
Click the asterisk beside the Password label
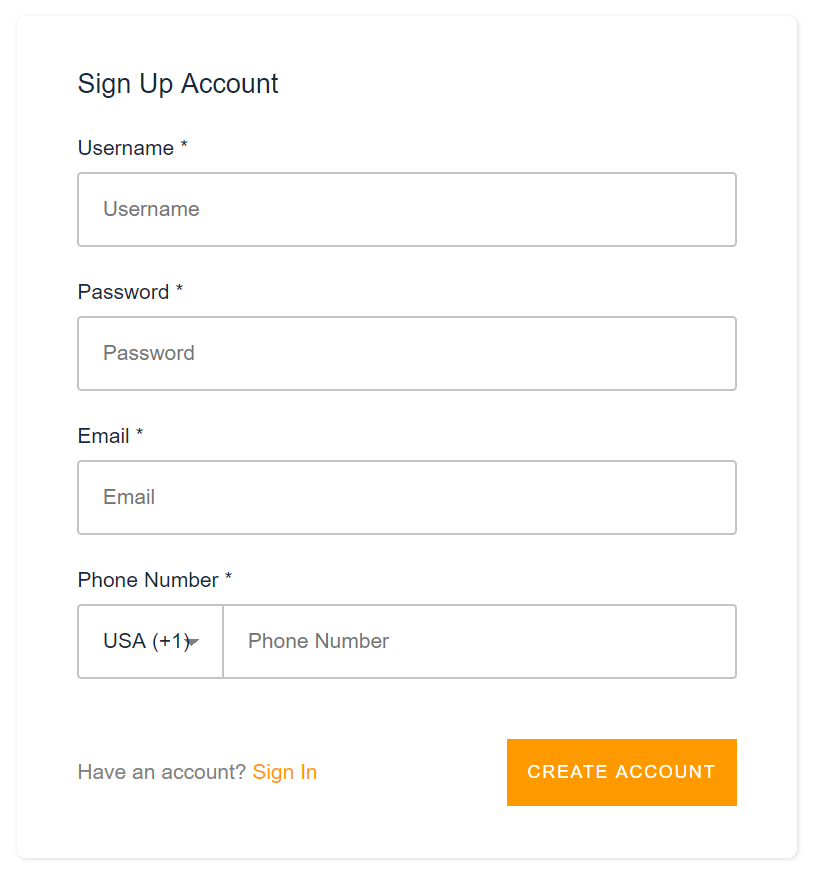(180, 291)
